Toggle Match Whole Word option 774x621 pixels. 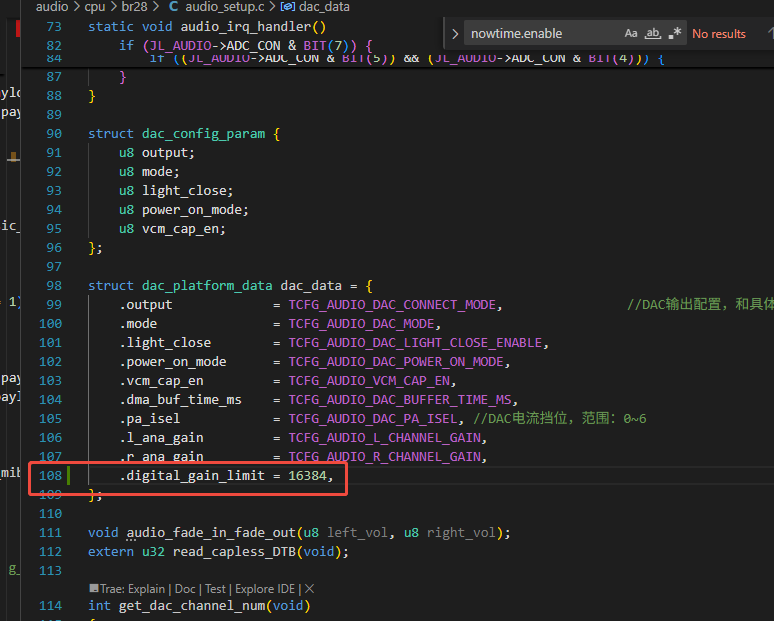coord(653,34)
